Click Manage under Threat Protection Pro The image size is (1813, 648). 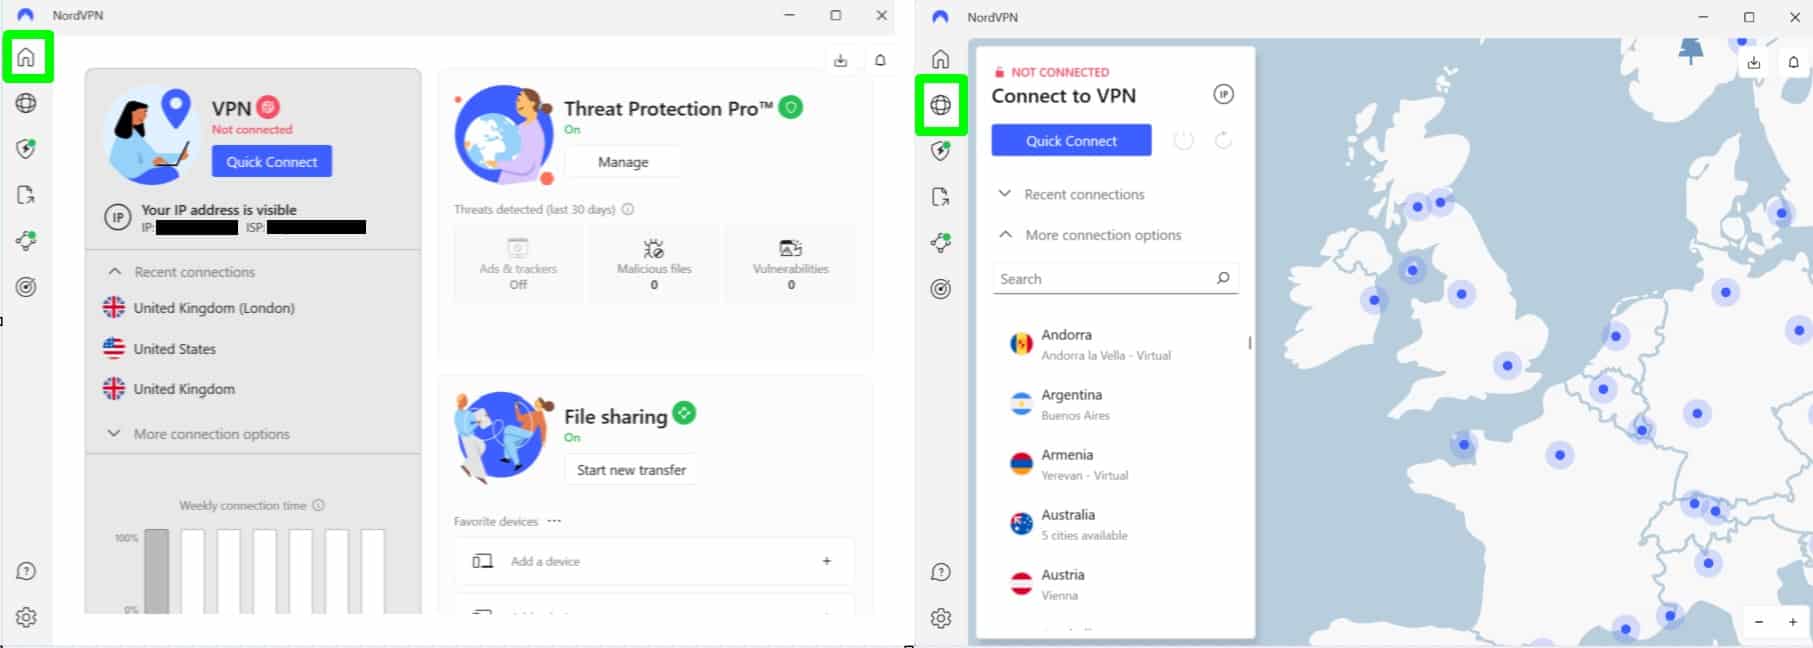(x=623, y=161)
